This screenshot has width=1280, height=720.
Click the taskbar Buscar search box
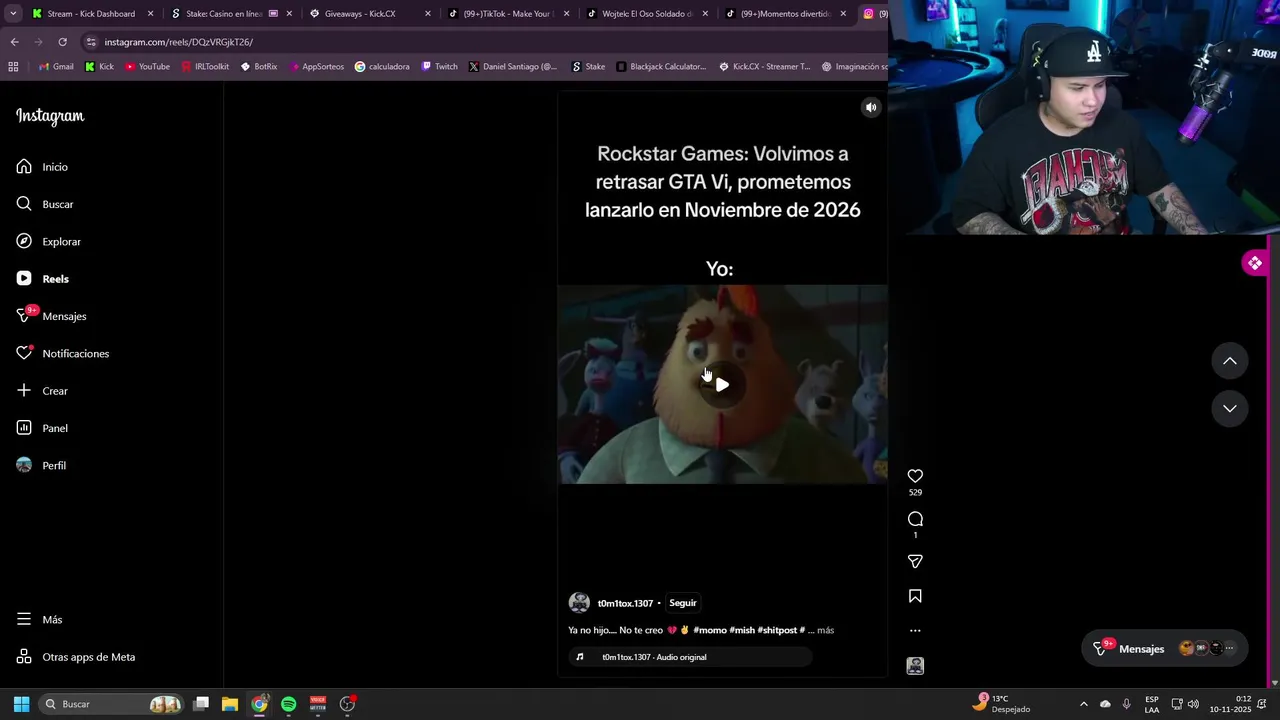111,704
